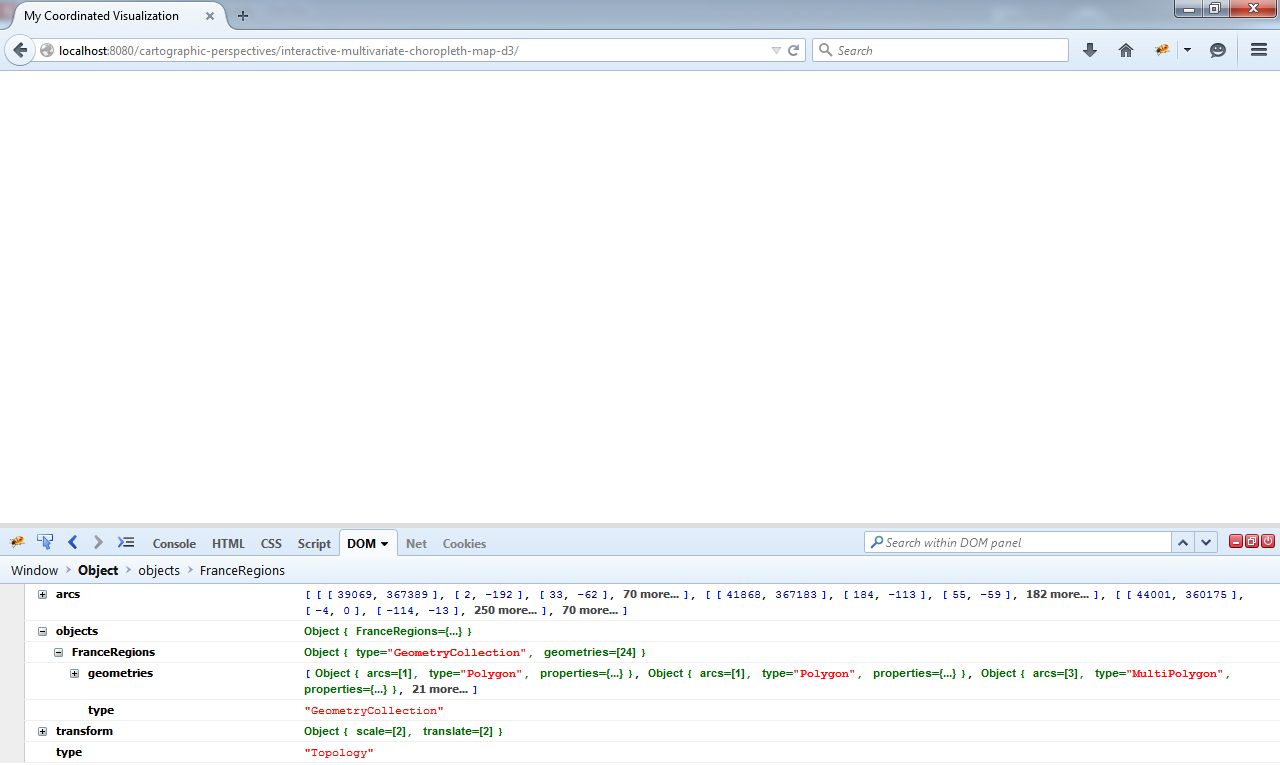Image resolution: width=1280 pixels, height=765 pixels.
Task: Open Firebug in a new window
Action: [1252, 541]
